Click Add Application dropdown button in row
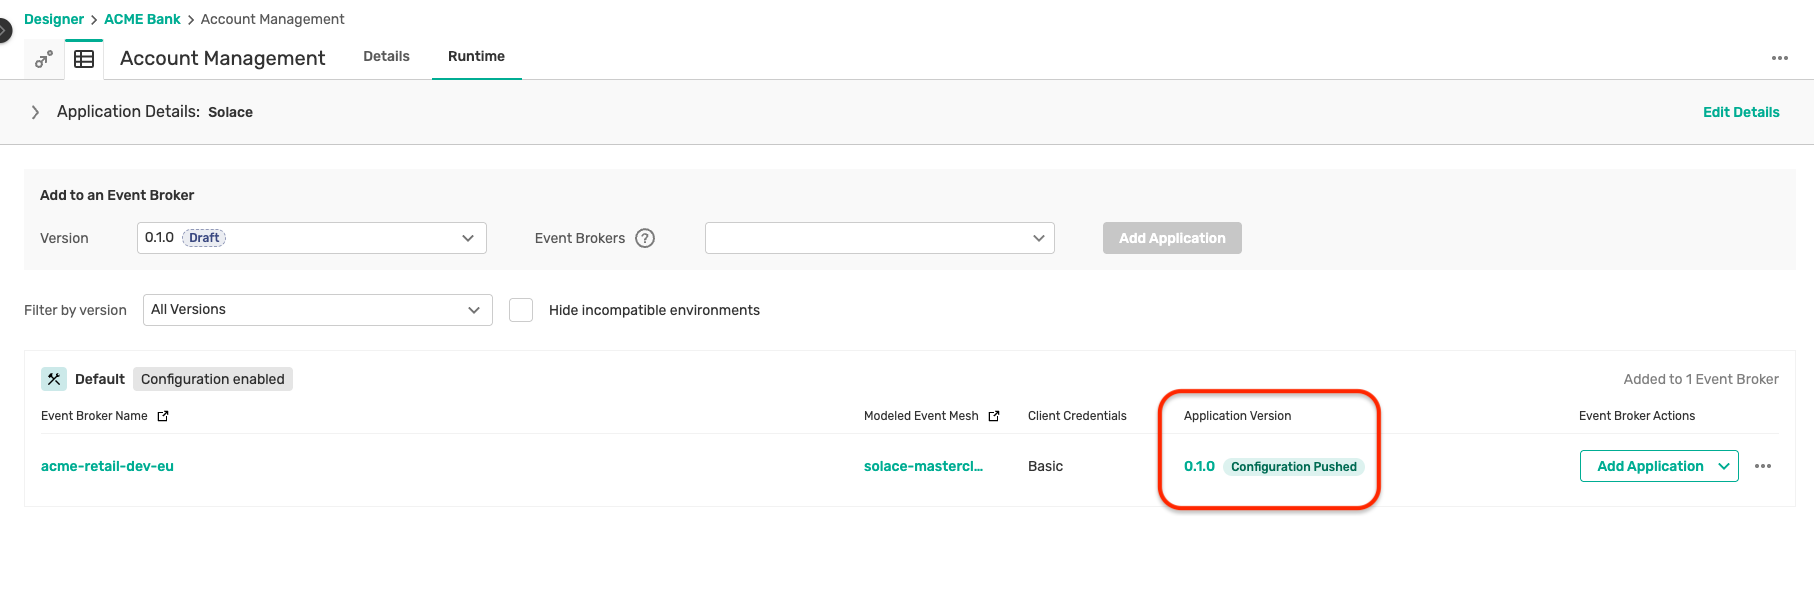This screenshot has width=1814, height=607. click(1658, 466)
